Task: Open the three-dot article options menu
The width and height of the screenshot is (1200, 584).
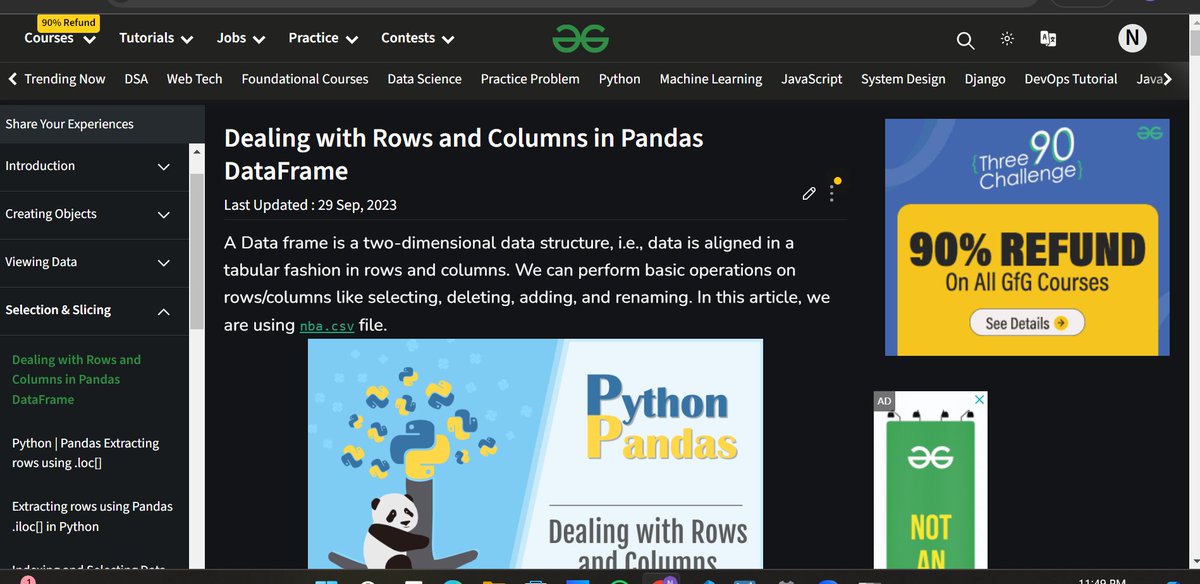Action: [832, 193]
